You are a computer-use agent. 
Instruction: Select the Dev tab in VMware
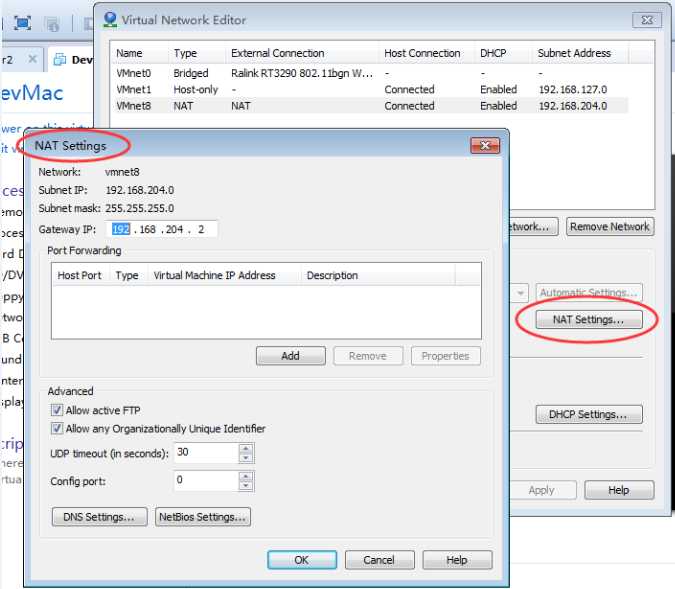(x=72, y=59)
